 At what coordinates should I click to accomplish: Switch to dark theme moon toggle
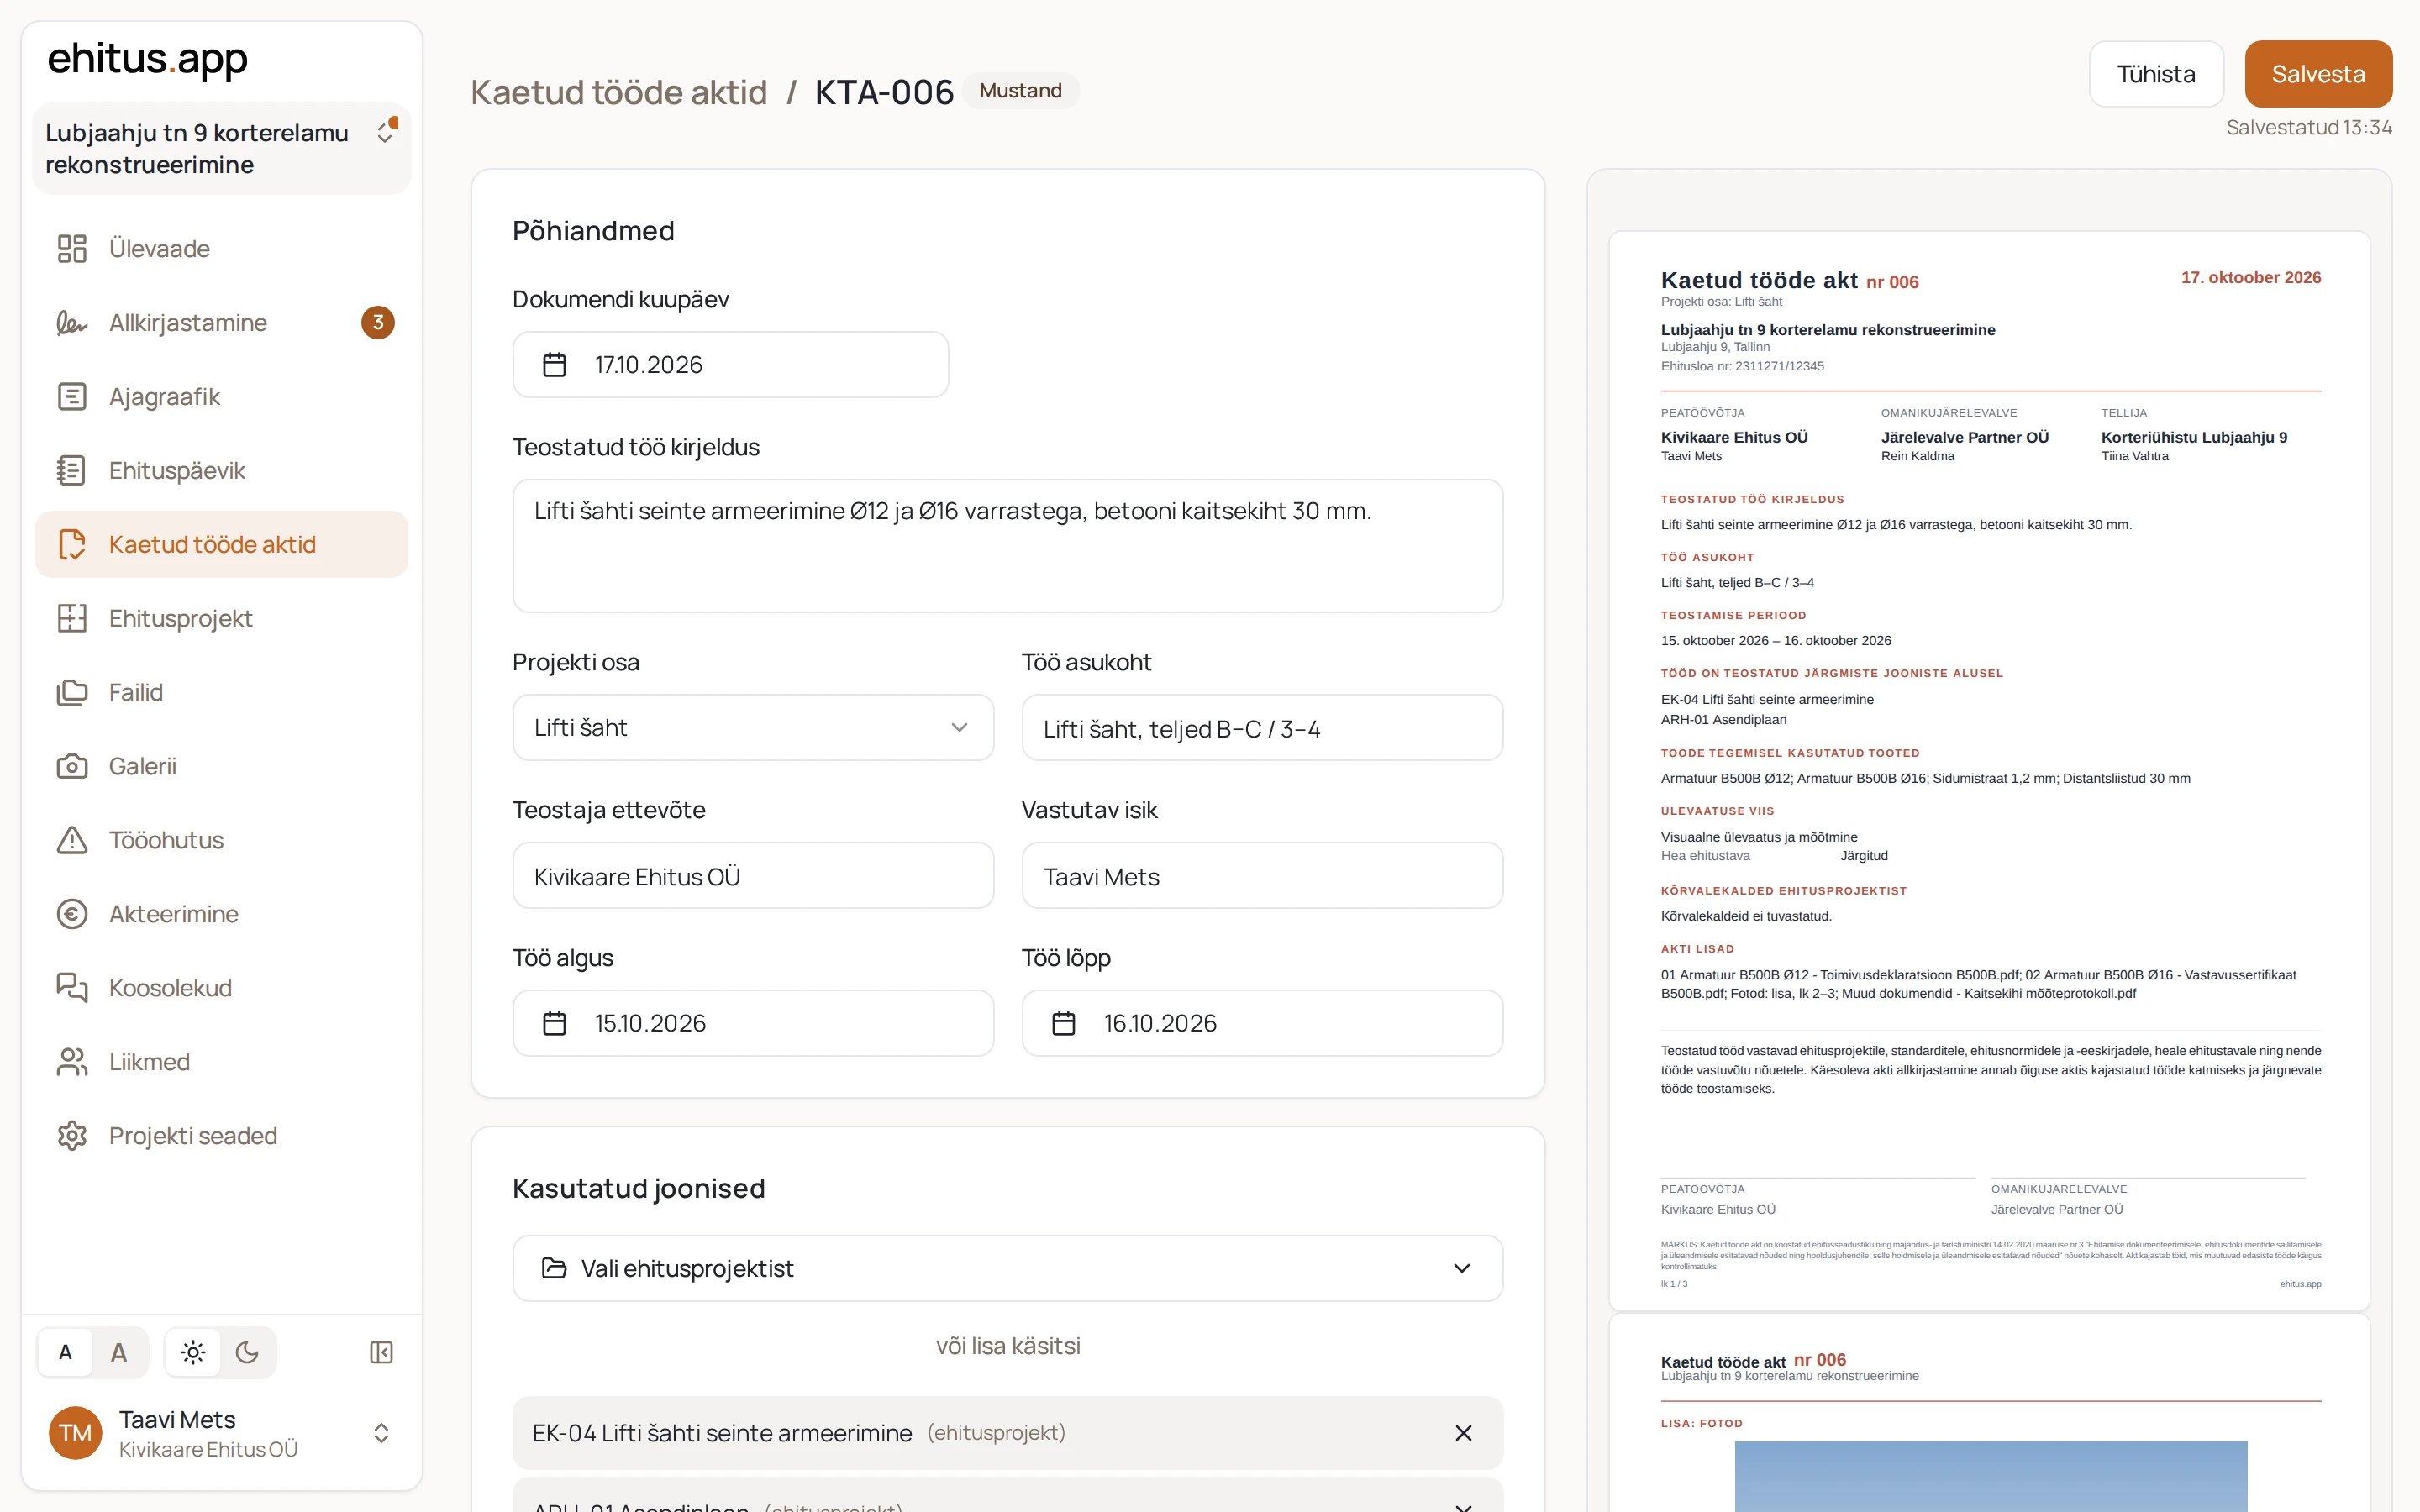coord(247,1352)
